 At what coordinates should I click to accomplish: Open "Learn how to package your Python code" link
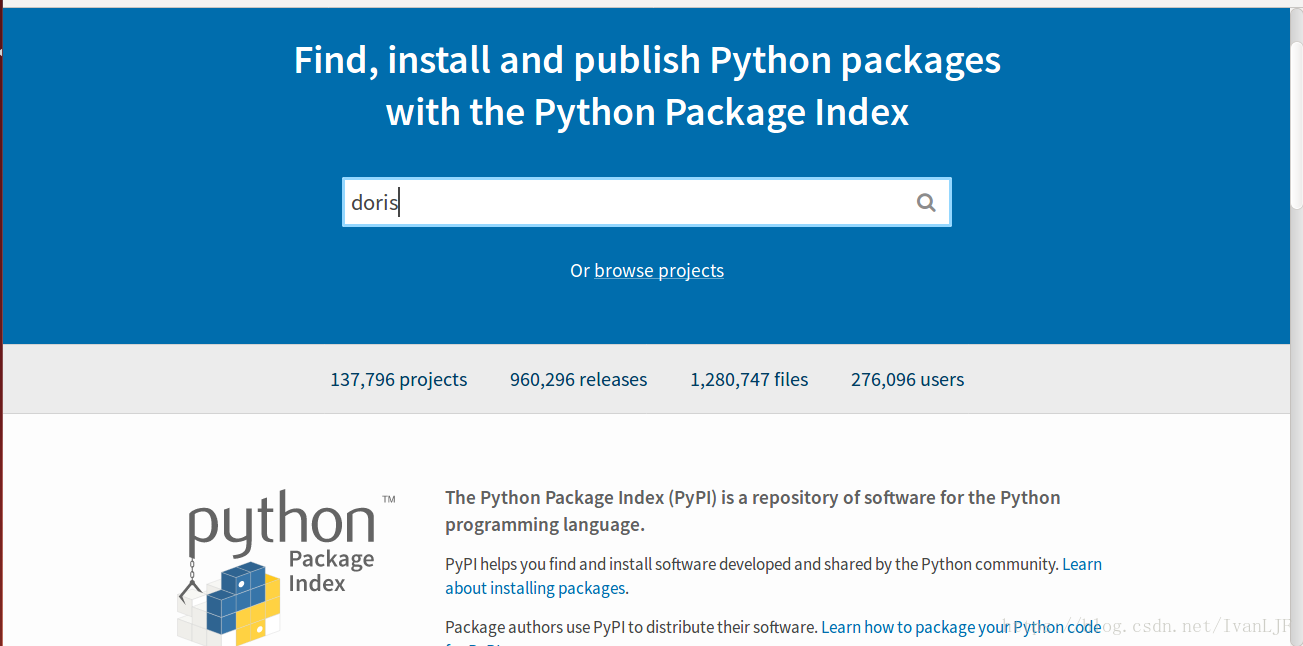(x=961, y=627)
